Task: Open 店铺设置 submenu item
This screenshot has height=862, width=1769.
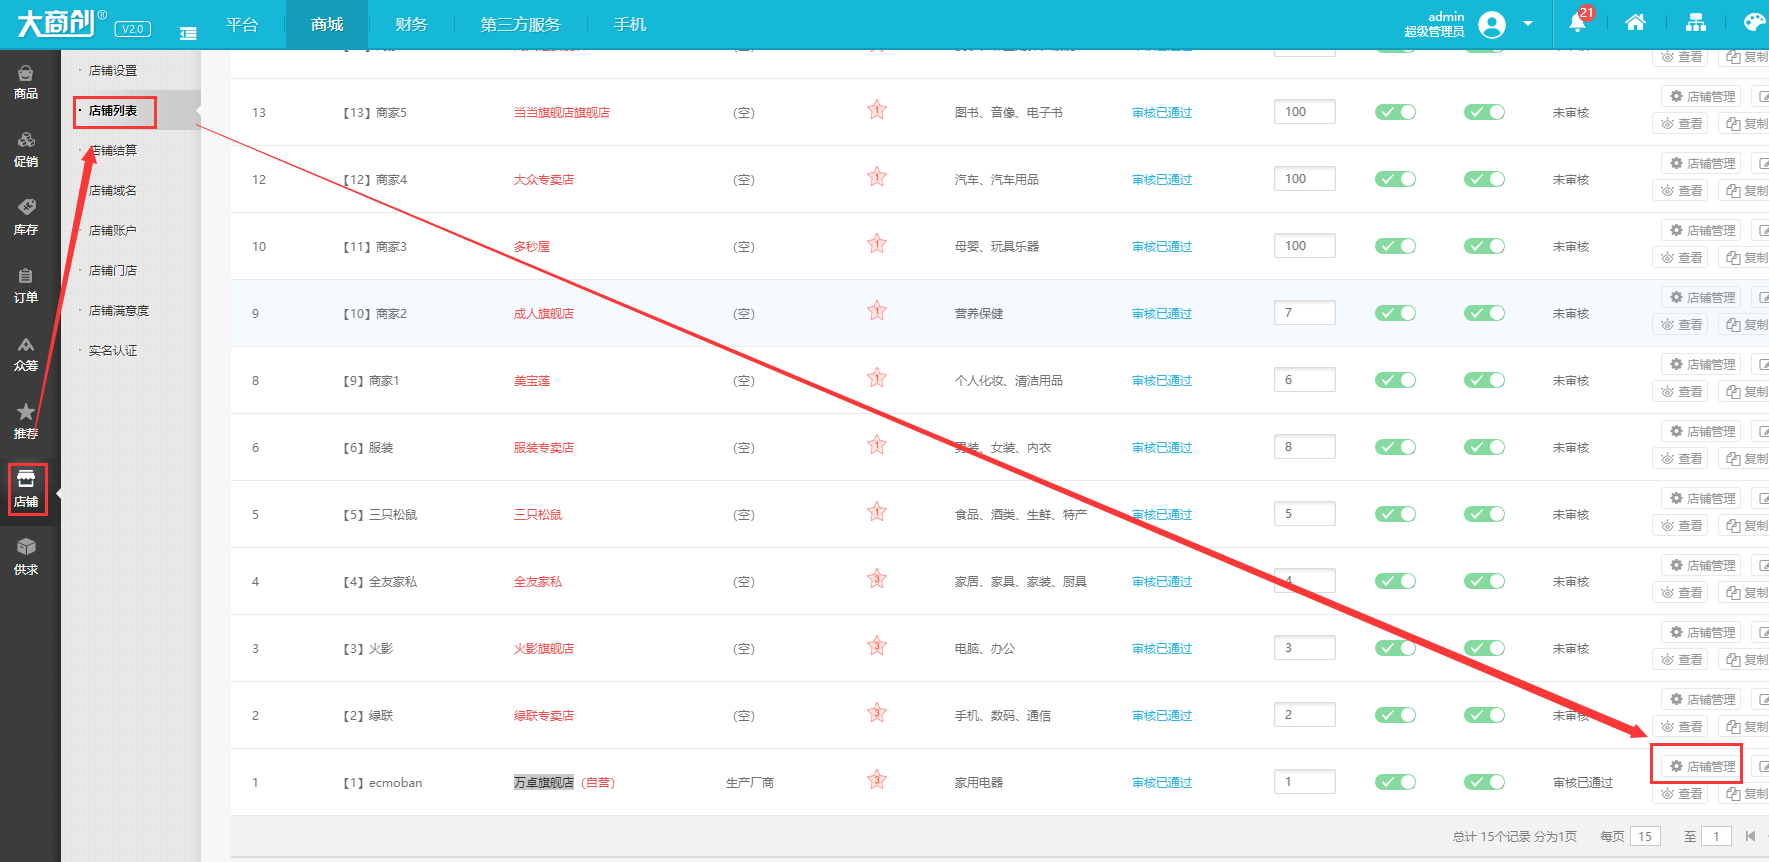Action: tap(113, 71)
